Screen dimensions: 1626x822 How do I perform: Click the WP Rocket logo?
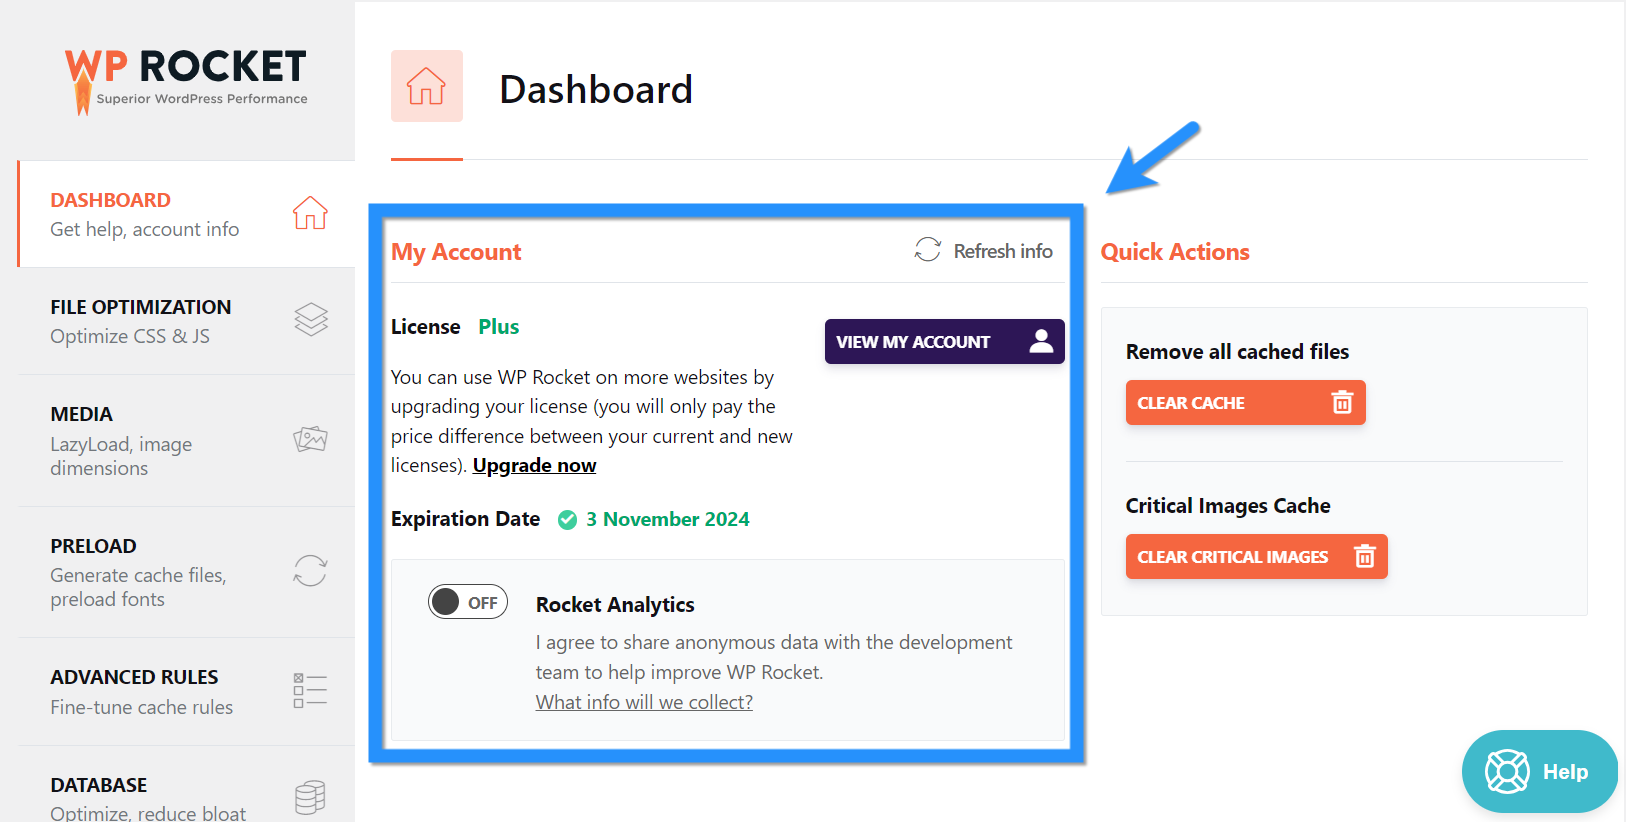point(186,78)
